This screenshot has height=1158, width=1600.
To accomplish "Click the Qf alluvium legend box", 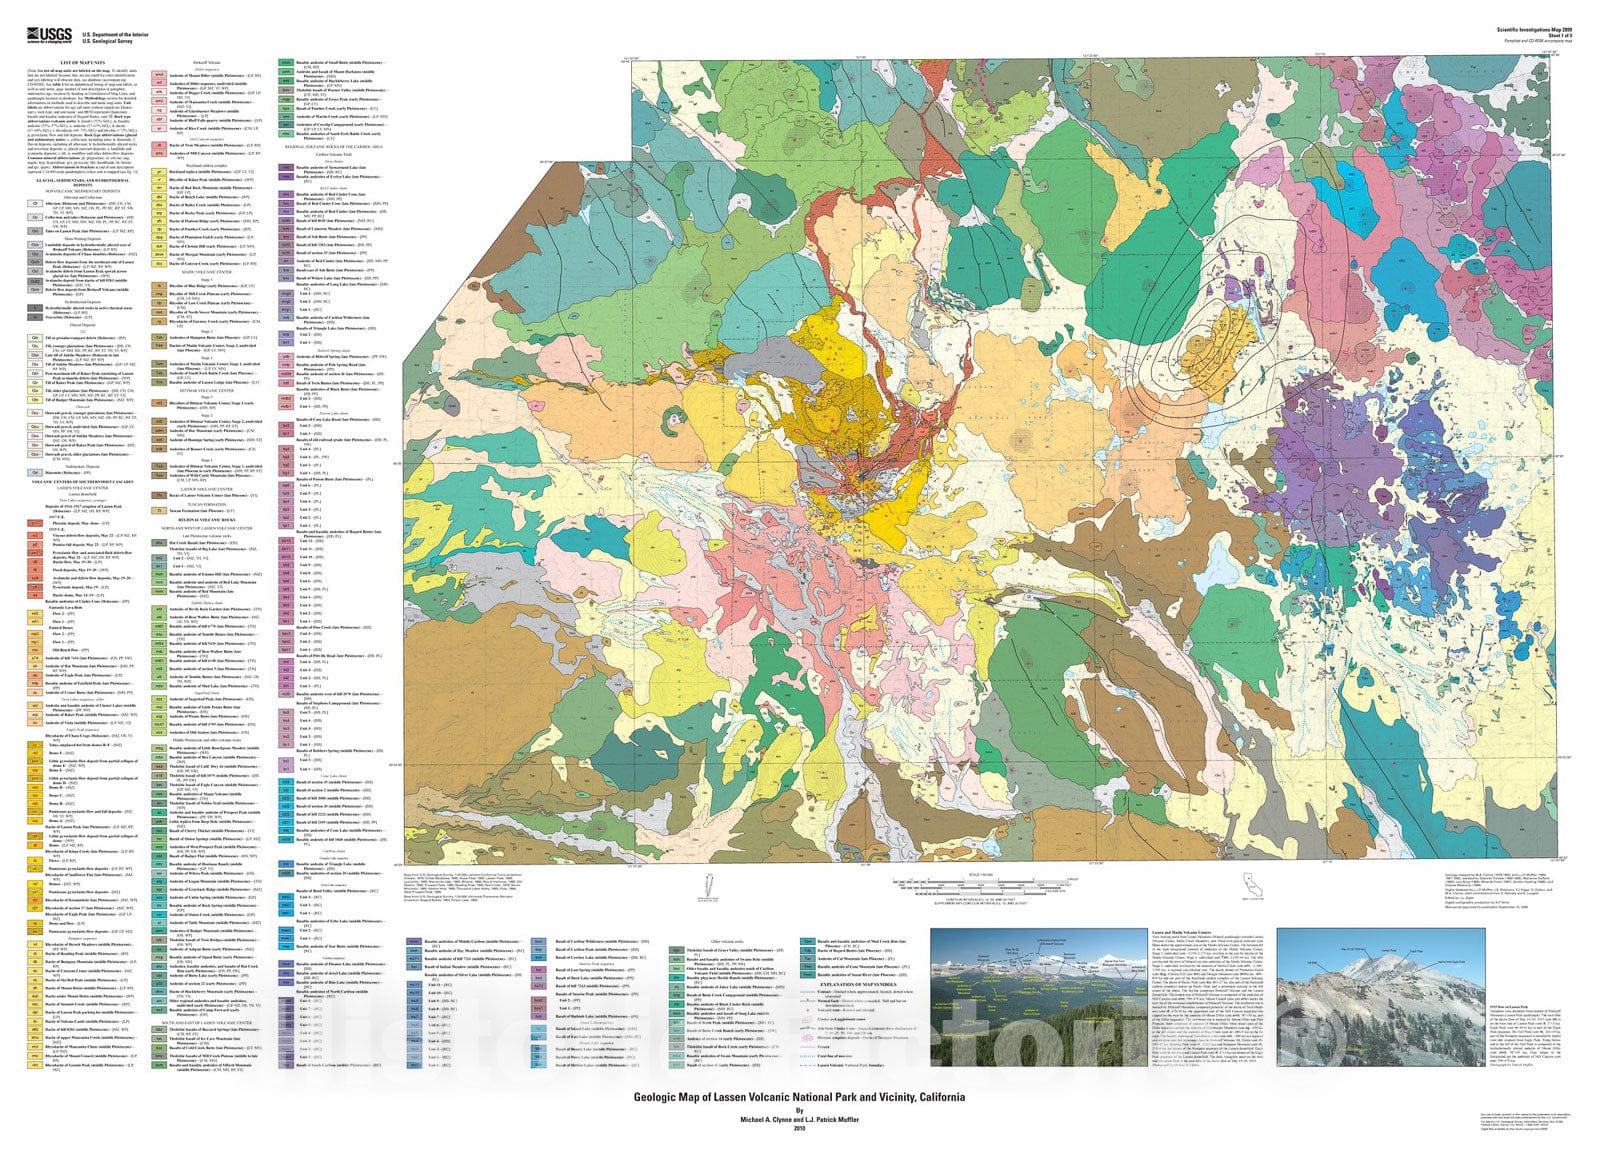I will tap(34, 203).
